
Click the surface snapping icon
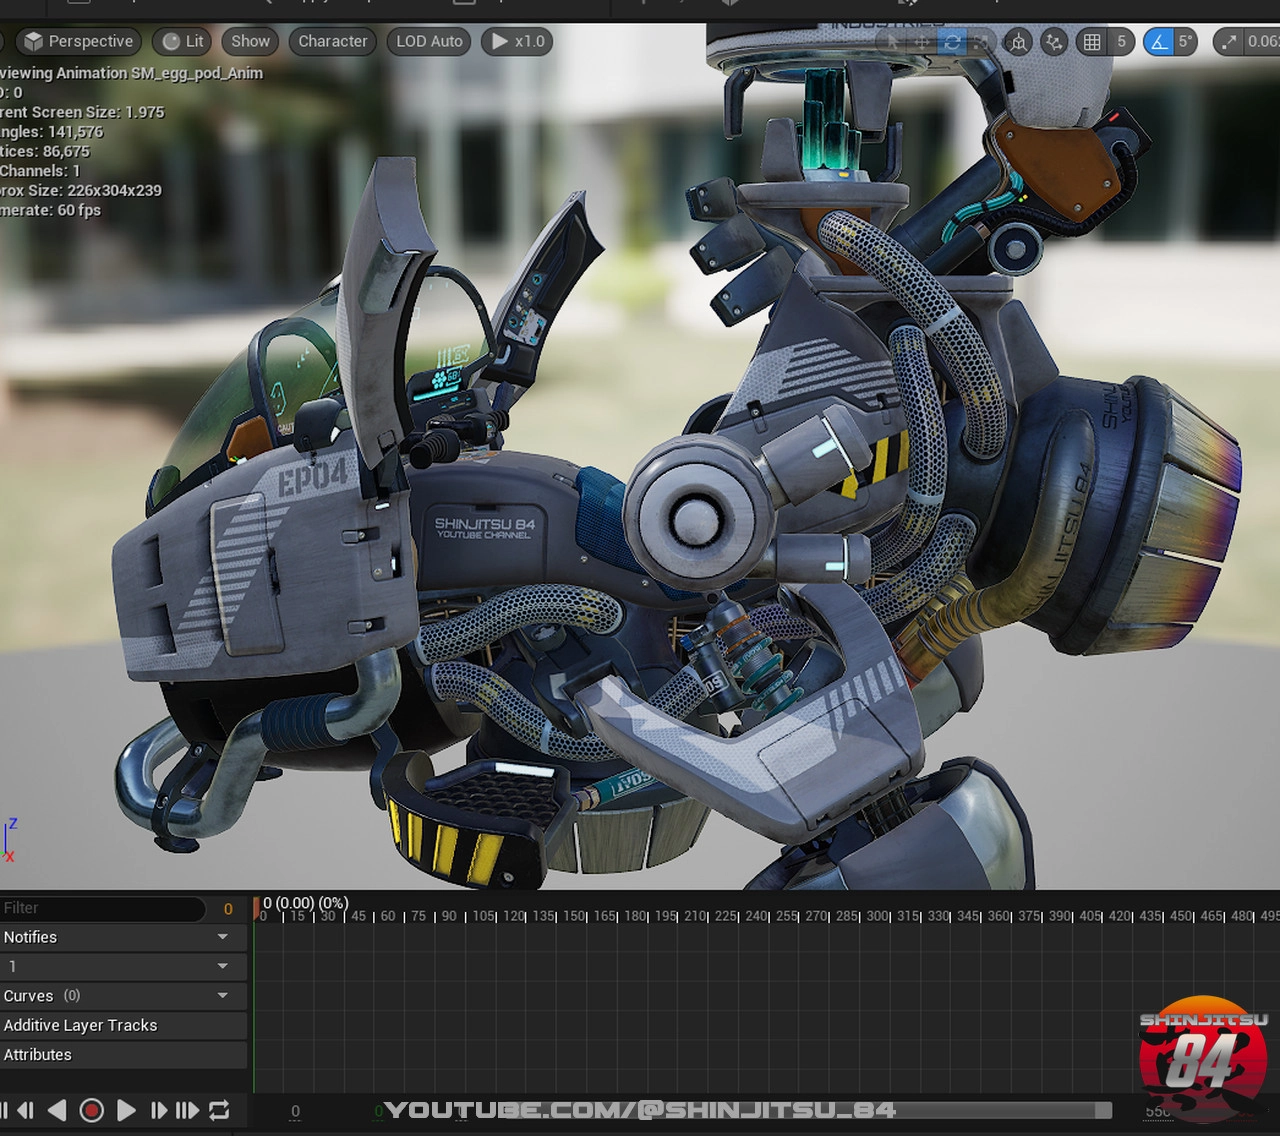pos(1053,42)
